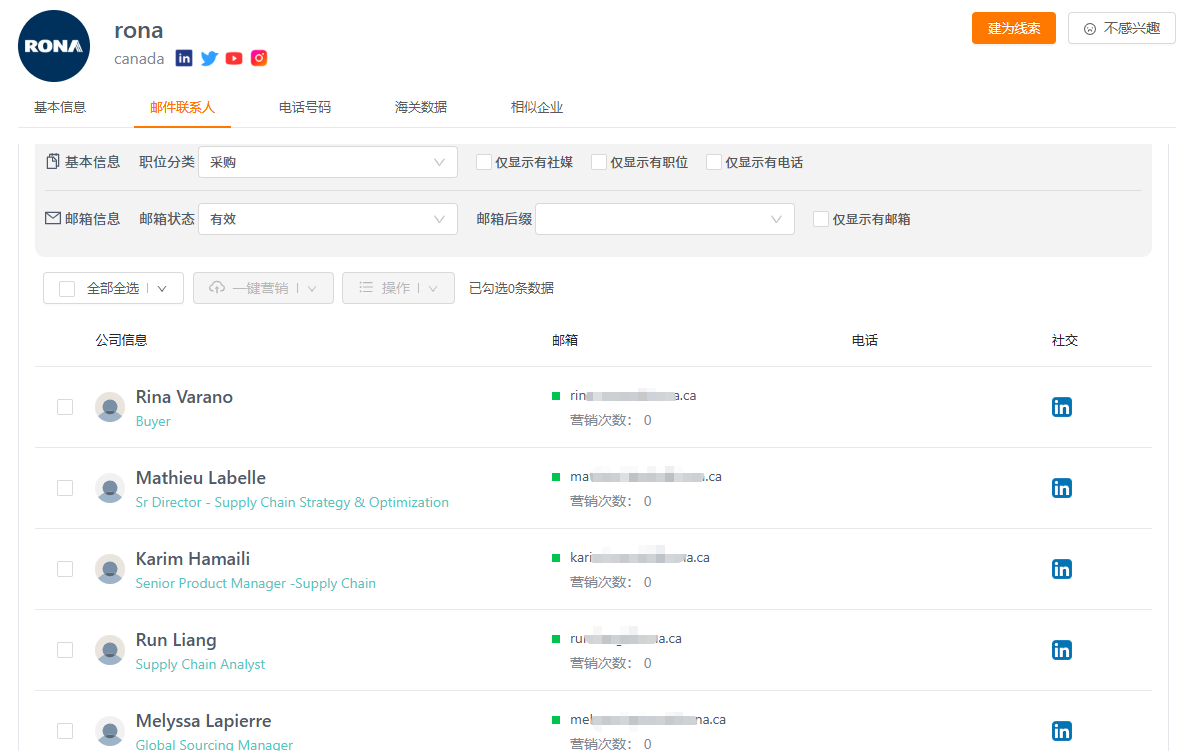
Task: Enable 仅显示有邮箱 checkbox
Action: click(821, 220)
